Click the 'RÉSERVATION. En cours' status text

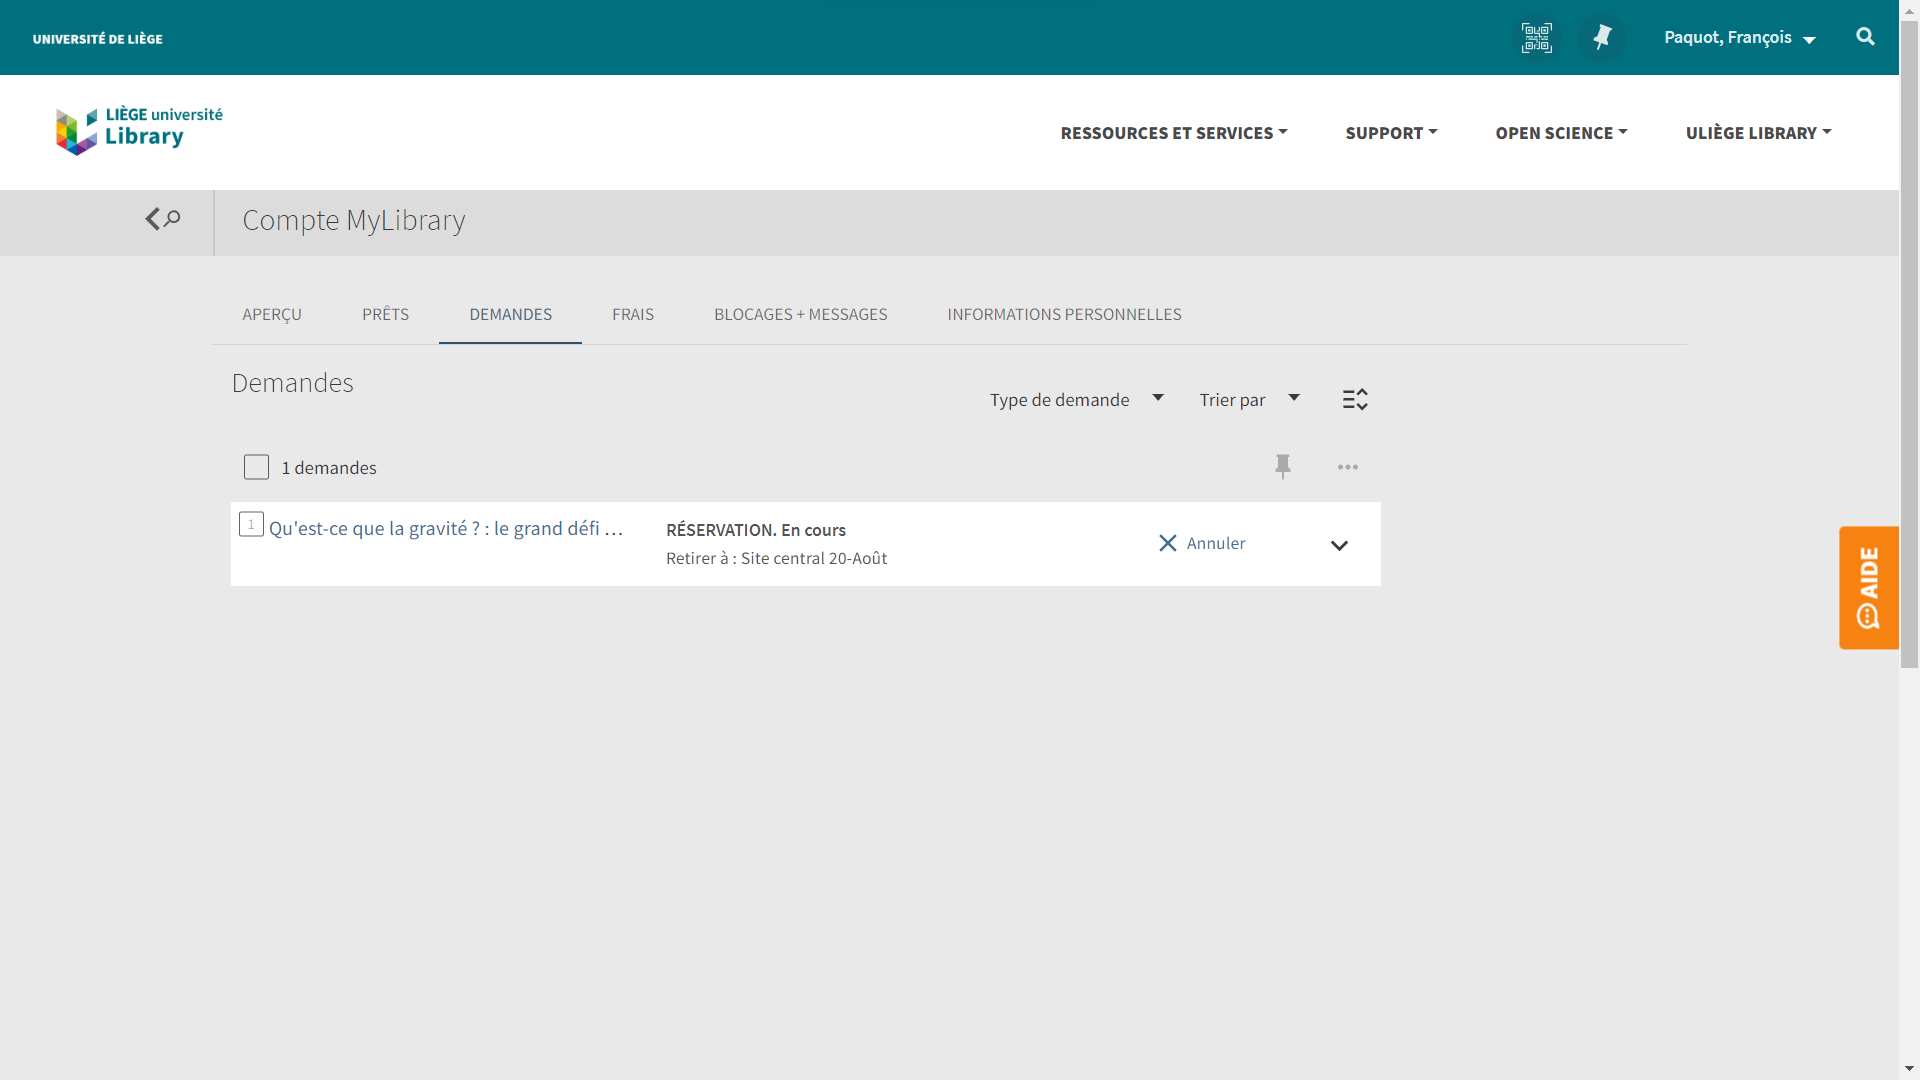point(756,530)
